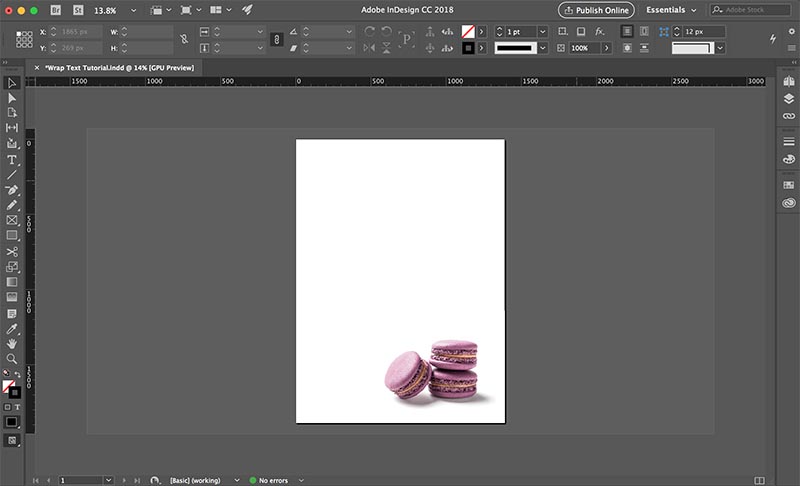
Task: Toggle constrain proportions link for scaling
Action: point(276,40)
